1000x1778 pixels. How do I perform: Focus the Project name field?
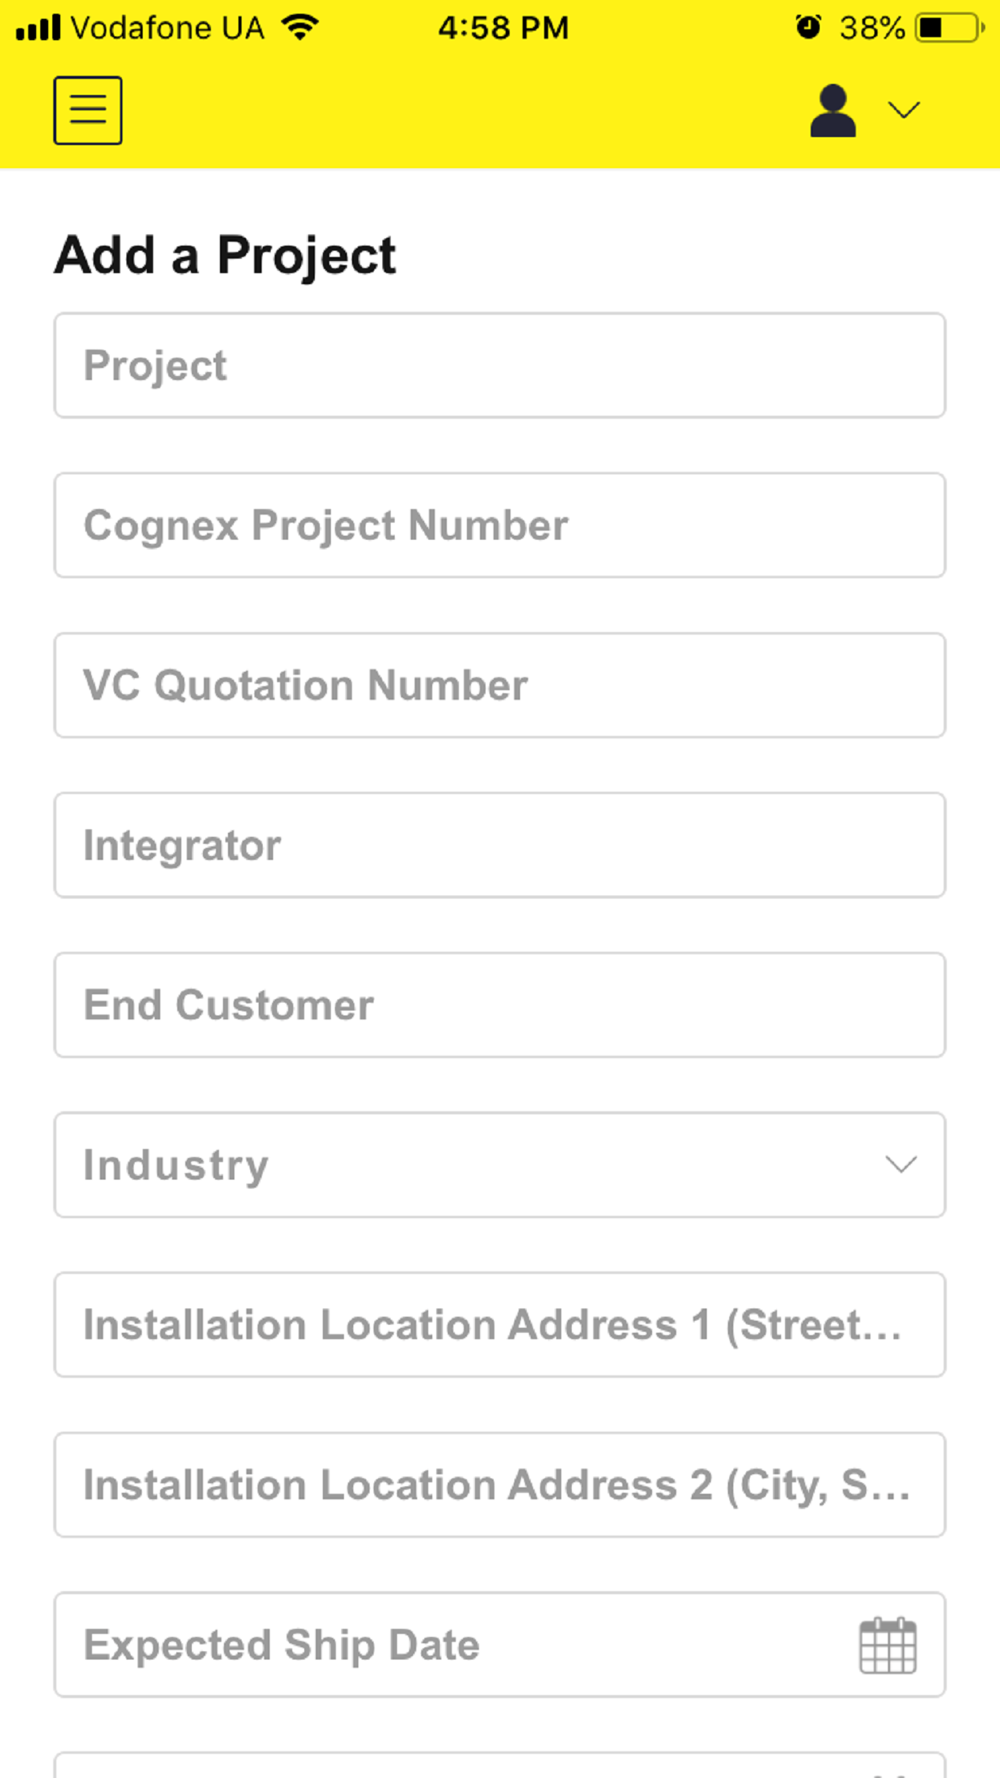pos(500,365)
